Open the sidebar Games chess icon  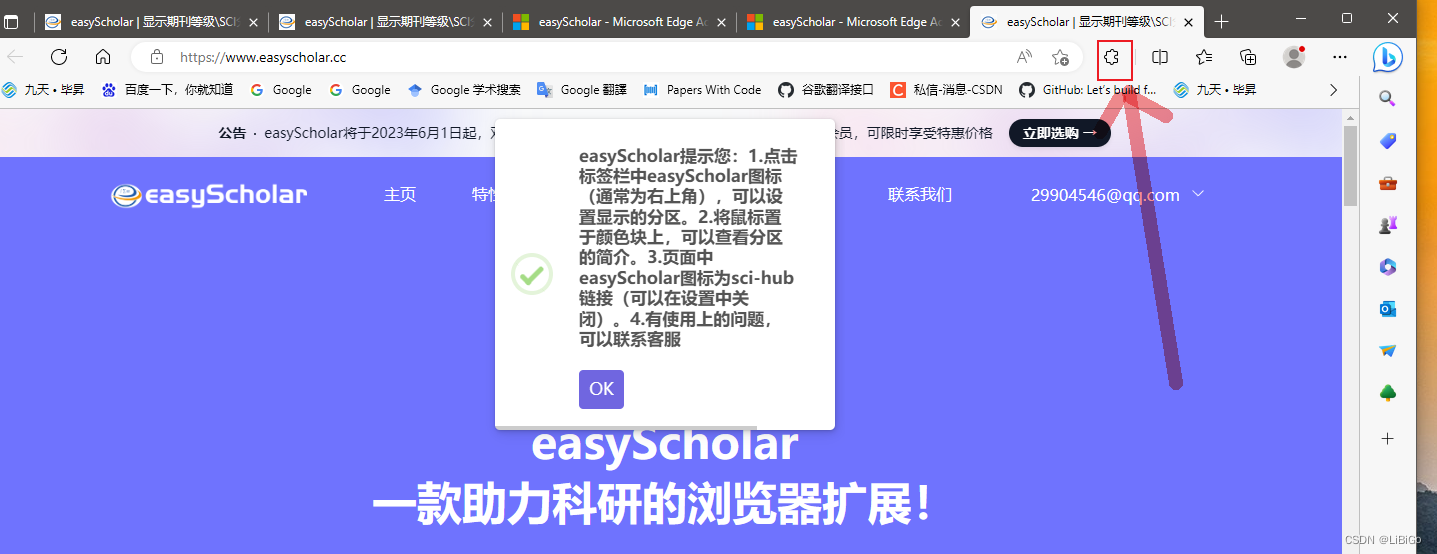(x=1387, y=225)
